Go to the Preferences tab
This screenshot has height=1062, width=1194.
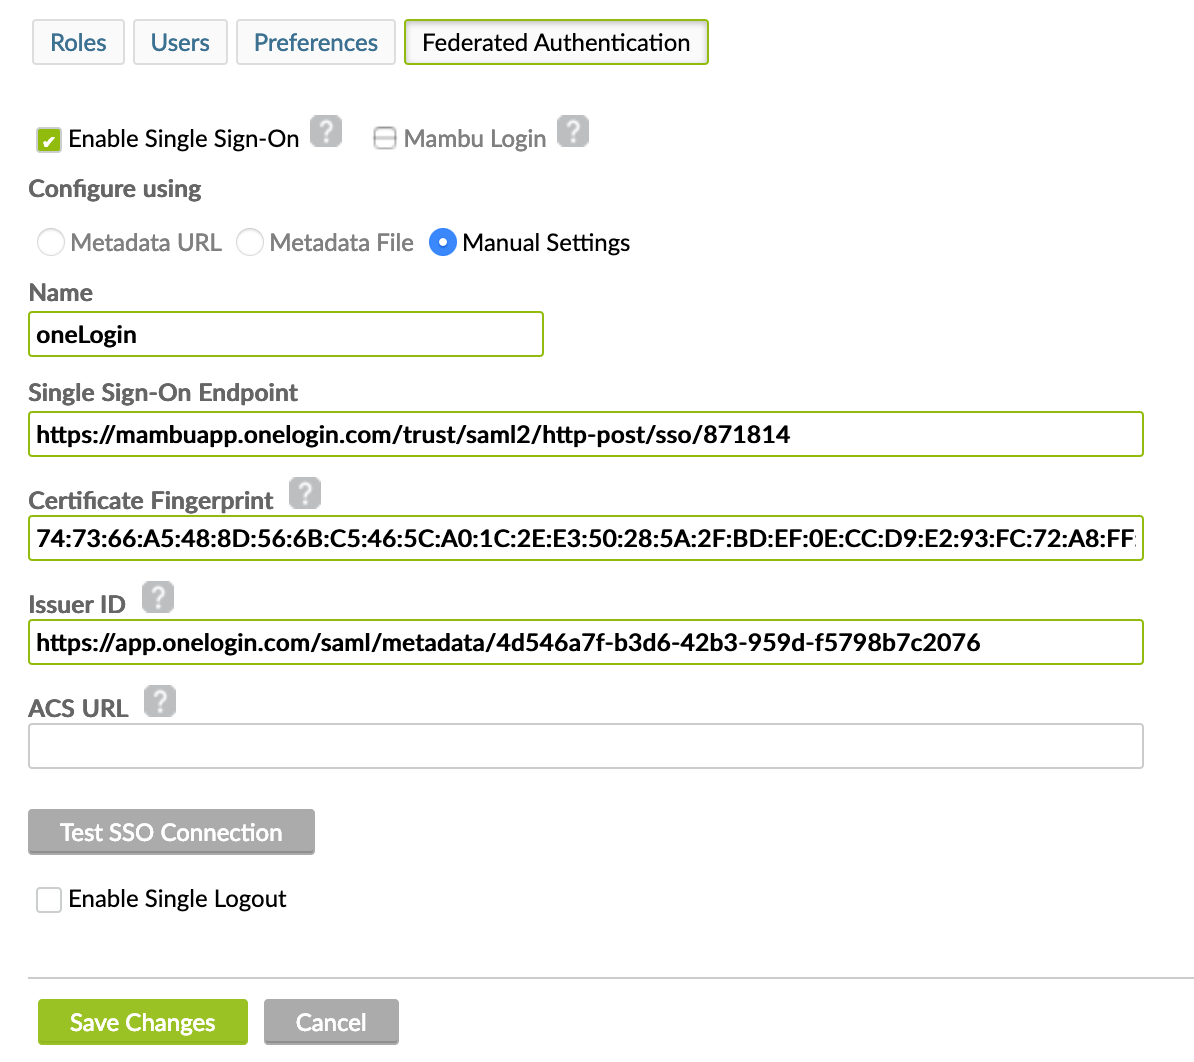click(x=315, y=42)
